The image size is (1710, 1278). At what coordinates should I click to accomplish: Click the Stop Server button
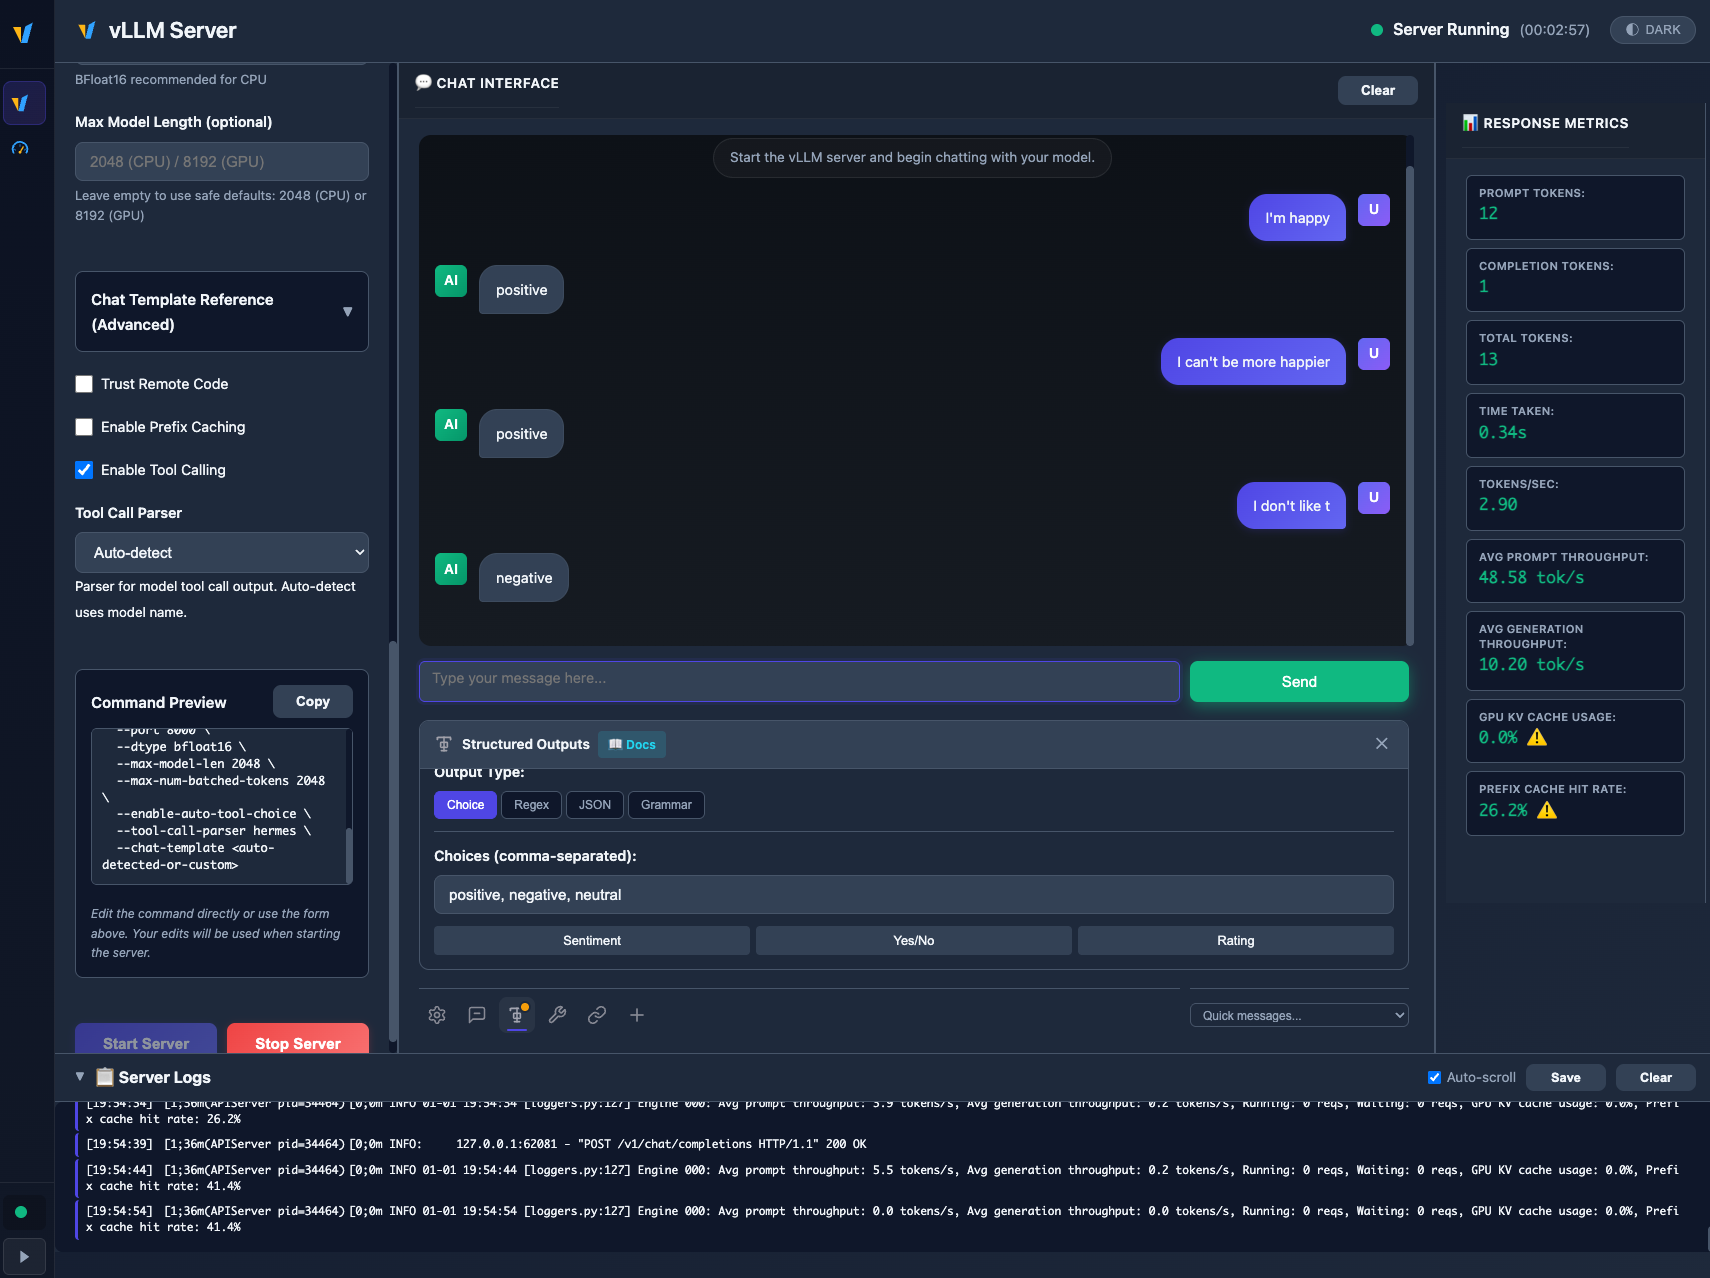298,1041
